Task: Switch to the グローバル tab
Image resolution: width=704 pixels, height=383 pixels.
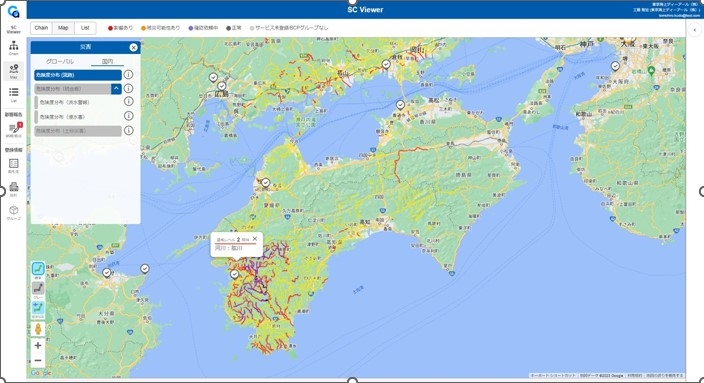Action: (x=60, y=61)
